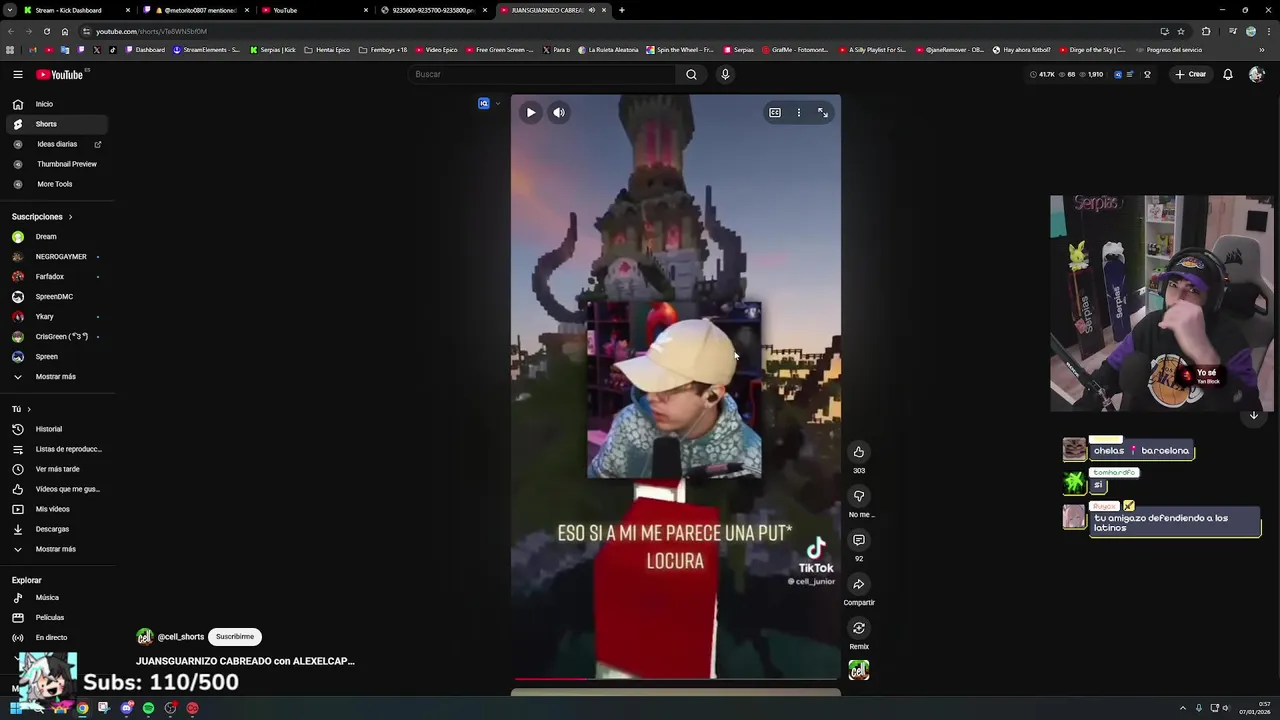Expand the Suscripciones section arrow
Screen dimensions: 1280x720
[70, 217]
